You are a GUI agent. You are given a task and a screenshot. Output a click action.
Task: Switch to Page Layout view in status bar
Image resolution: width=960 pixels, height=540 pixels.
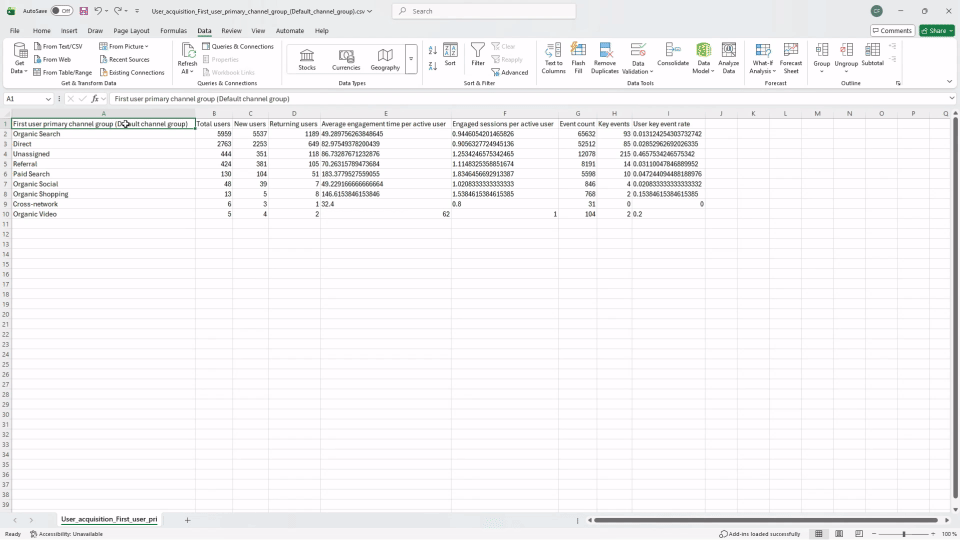click(x=839, y=534)
